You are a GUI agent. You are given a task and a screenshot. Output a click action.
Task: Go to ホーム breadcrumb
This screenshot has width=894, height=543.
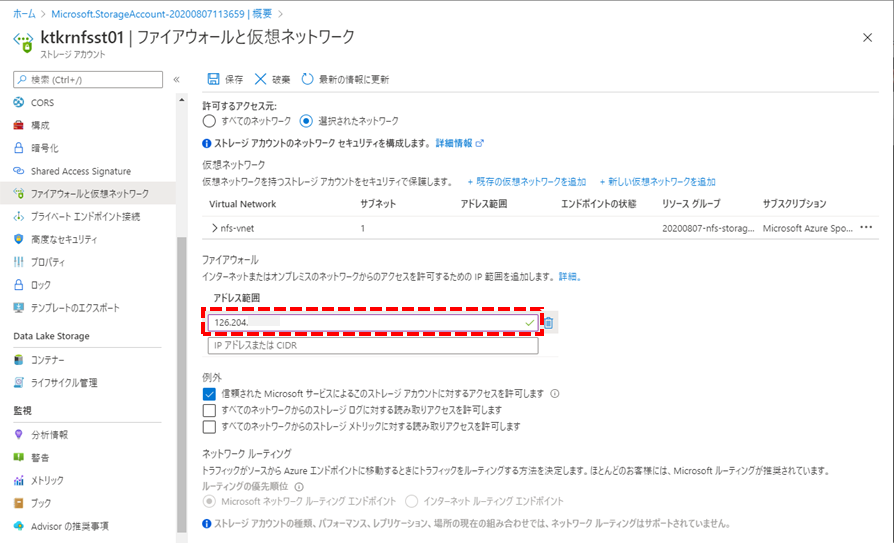click(x=25, y=14)
